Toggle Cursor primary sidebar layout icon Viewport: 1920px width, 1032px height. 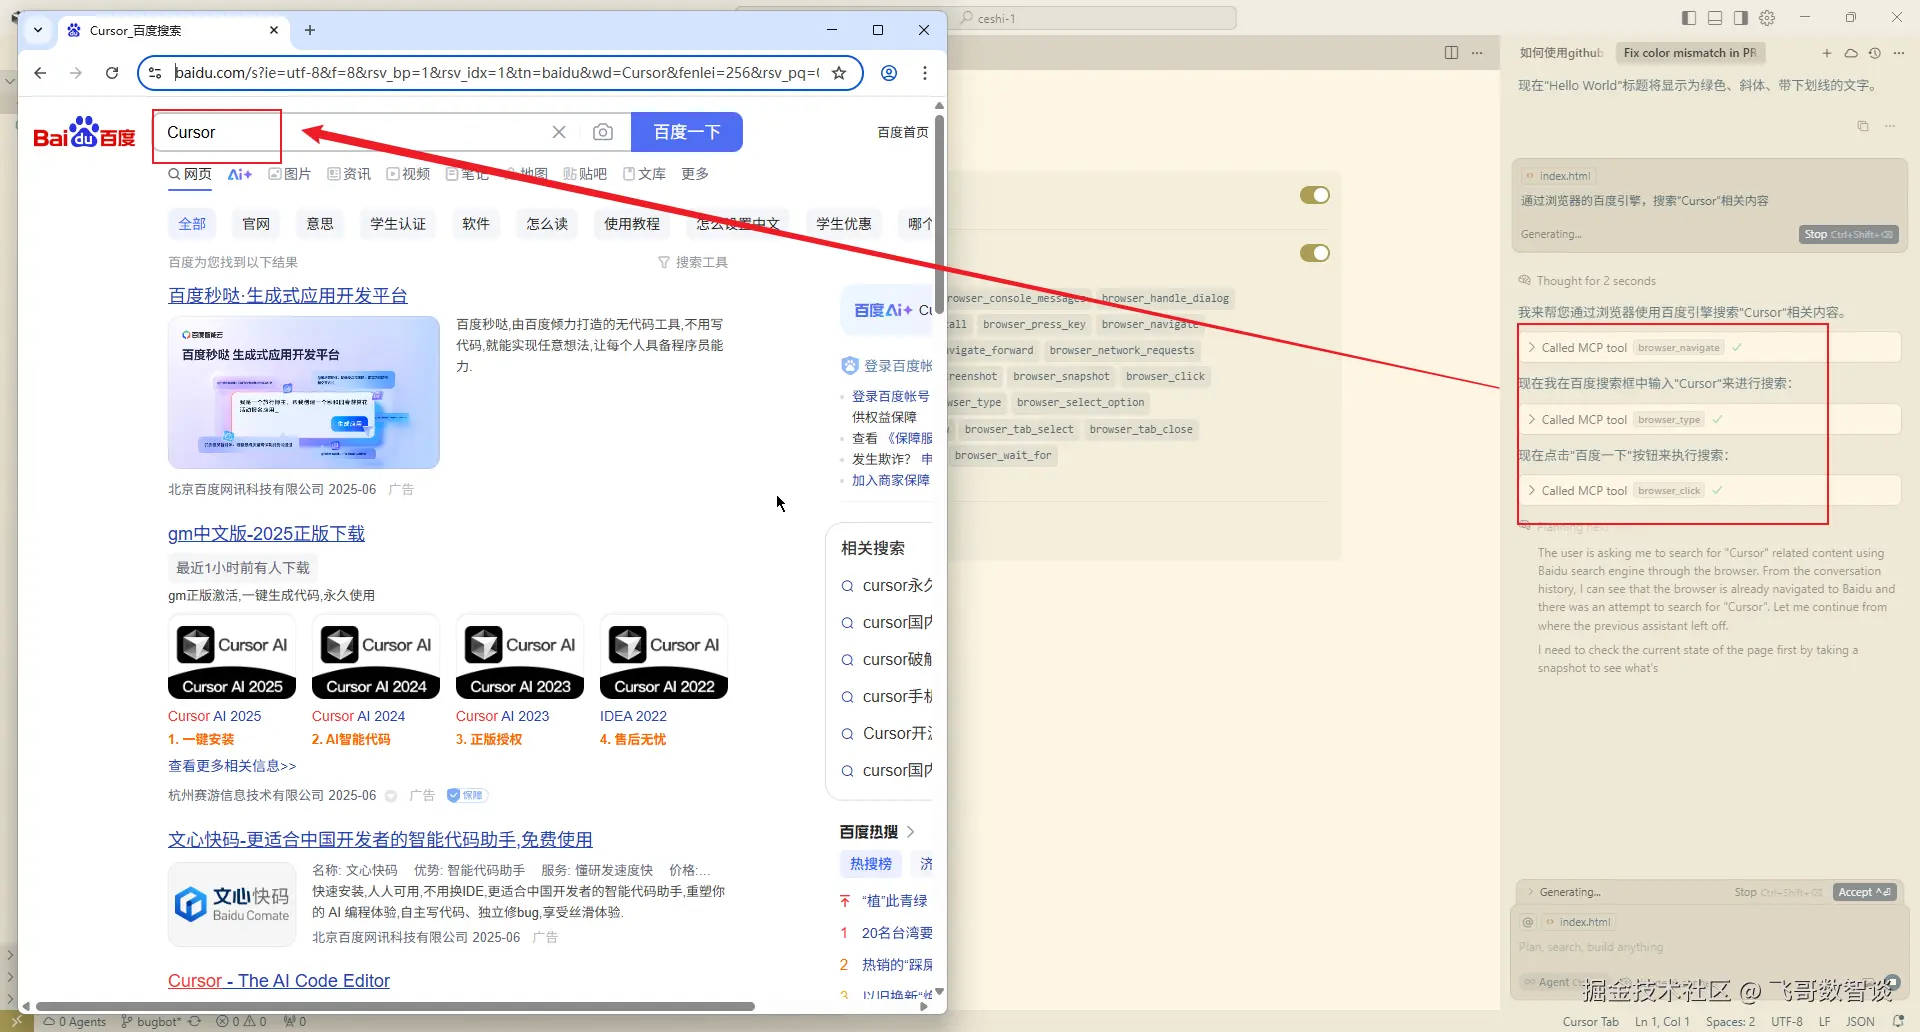point(1689,18)
